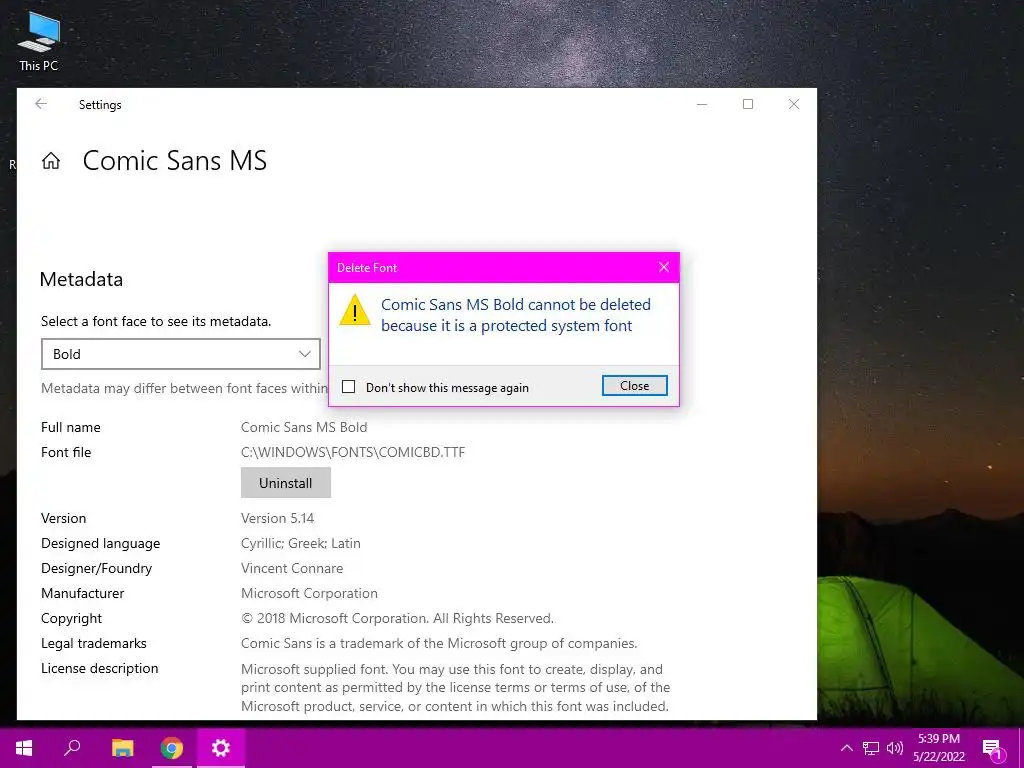Check Don't show this message again

(349, 387)
